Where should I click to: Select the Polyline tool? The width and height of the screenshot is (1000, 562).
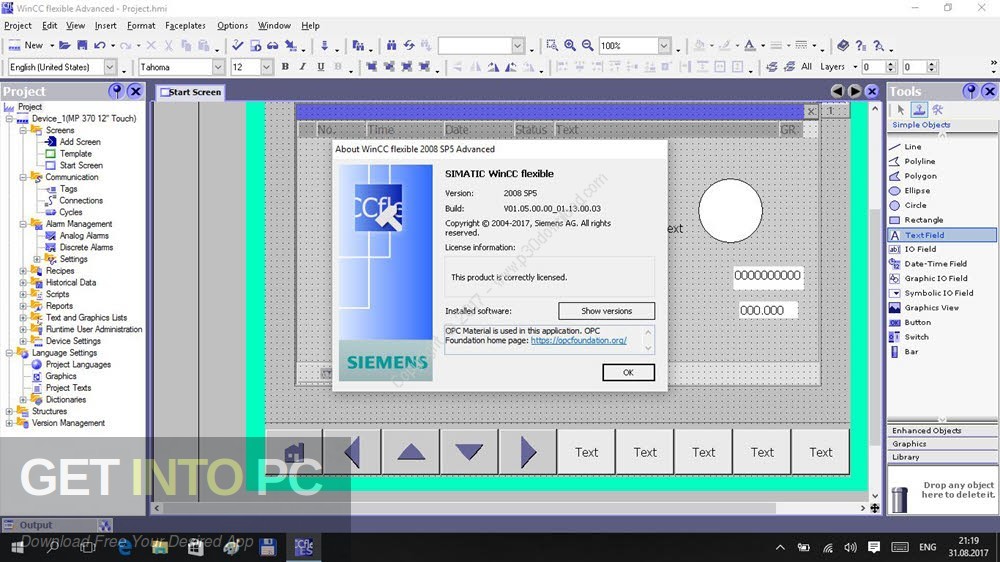coord(919,161)
